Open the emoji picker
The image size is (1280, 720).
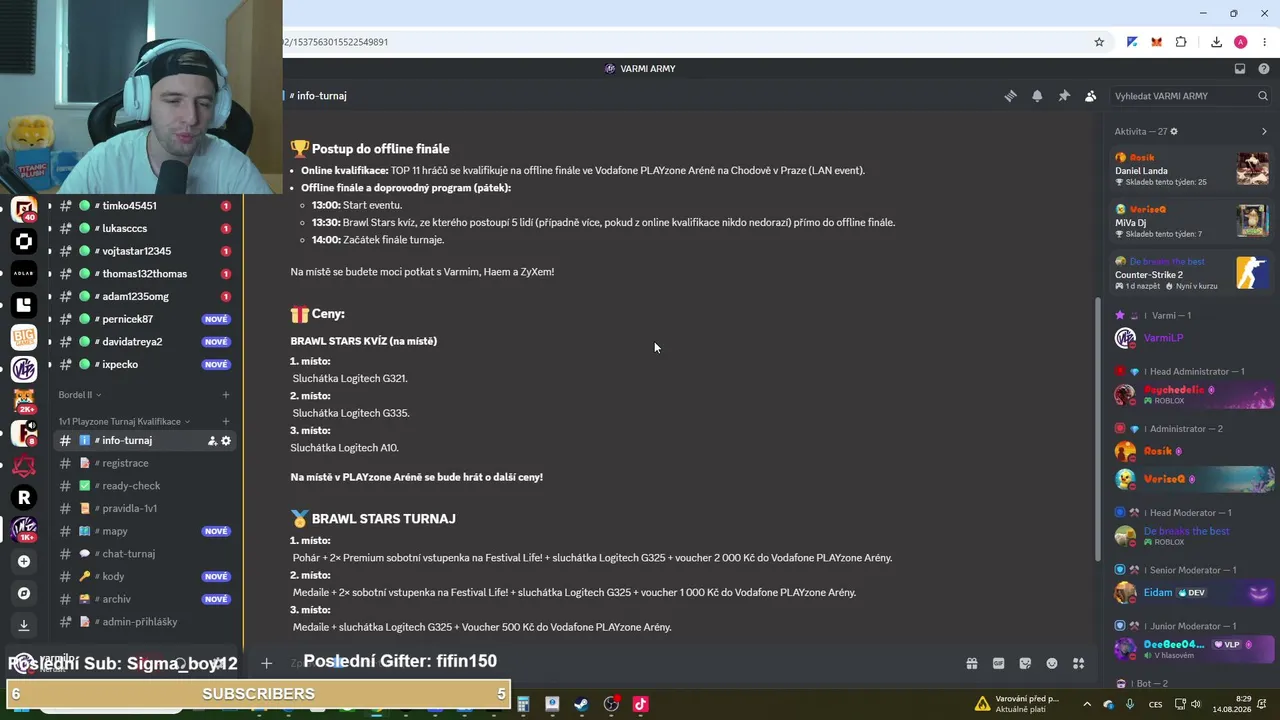coord(1052,663)
